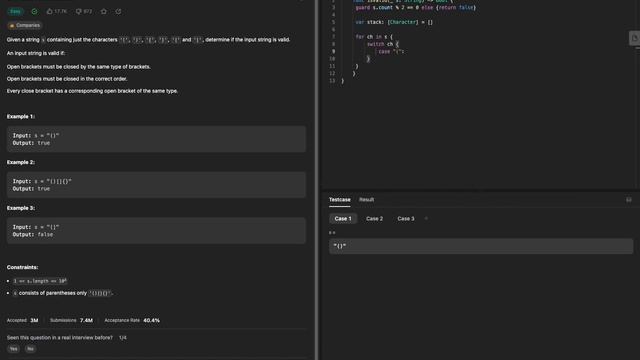This screenshot has height=360, width=640.
Task: Click Example 2 code block
Action: (156, 185)
